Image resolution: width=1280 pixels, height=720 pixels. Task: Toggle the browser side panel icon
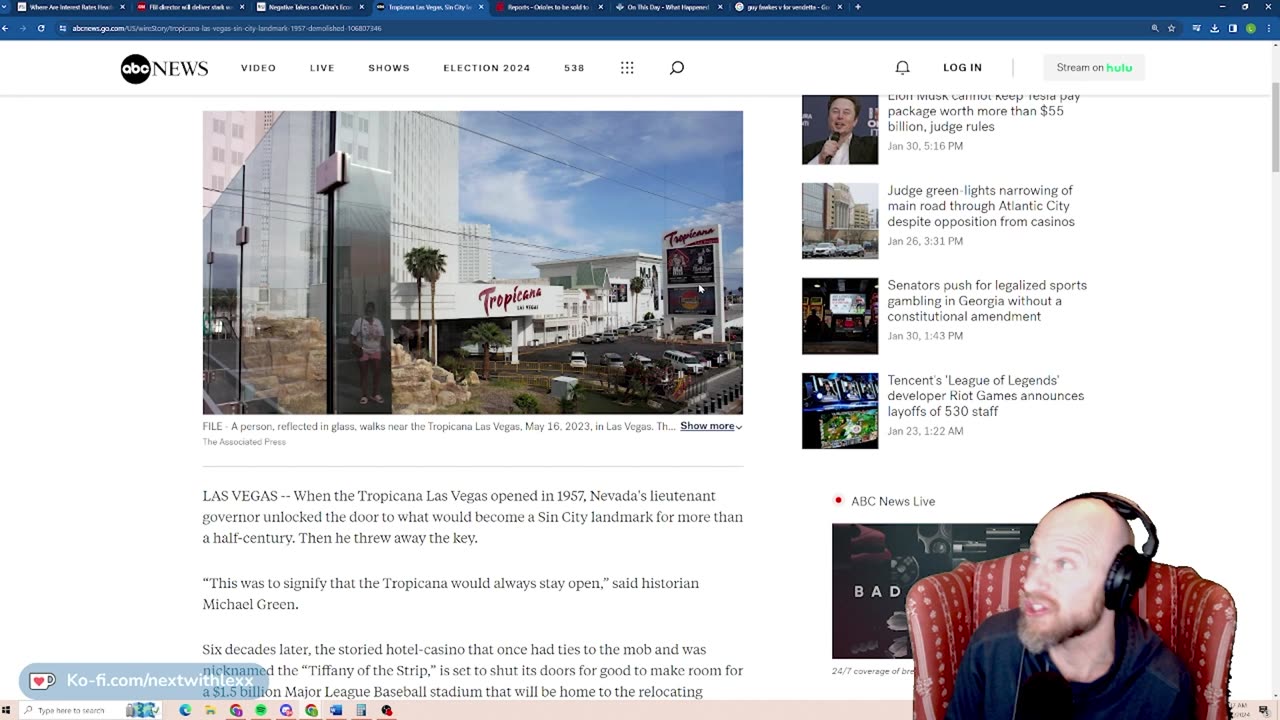pyautogui.click(x=1233, y=28)
